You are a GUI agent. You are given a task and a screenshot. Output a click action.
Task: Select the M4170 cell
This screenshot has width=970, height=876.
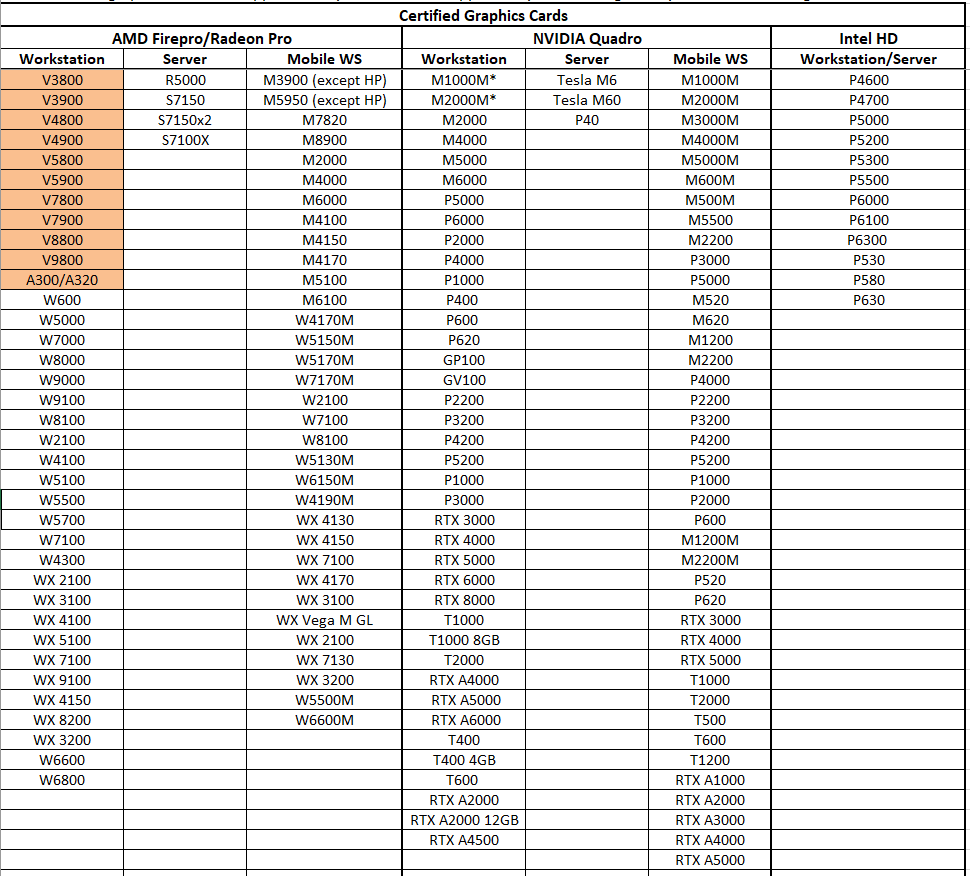coord(324,260)
